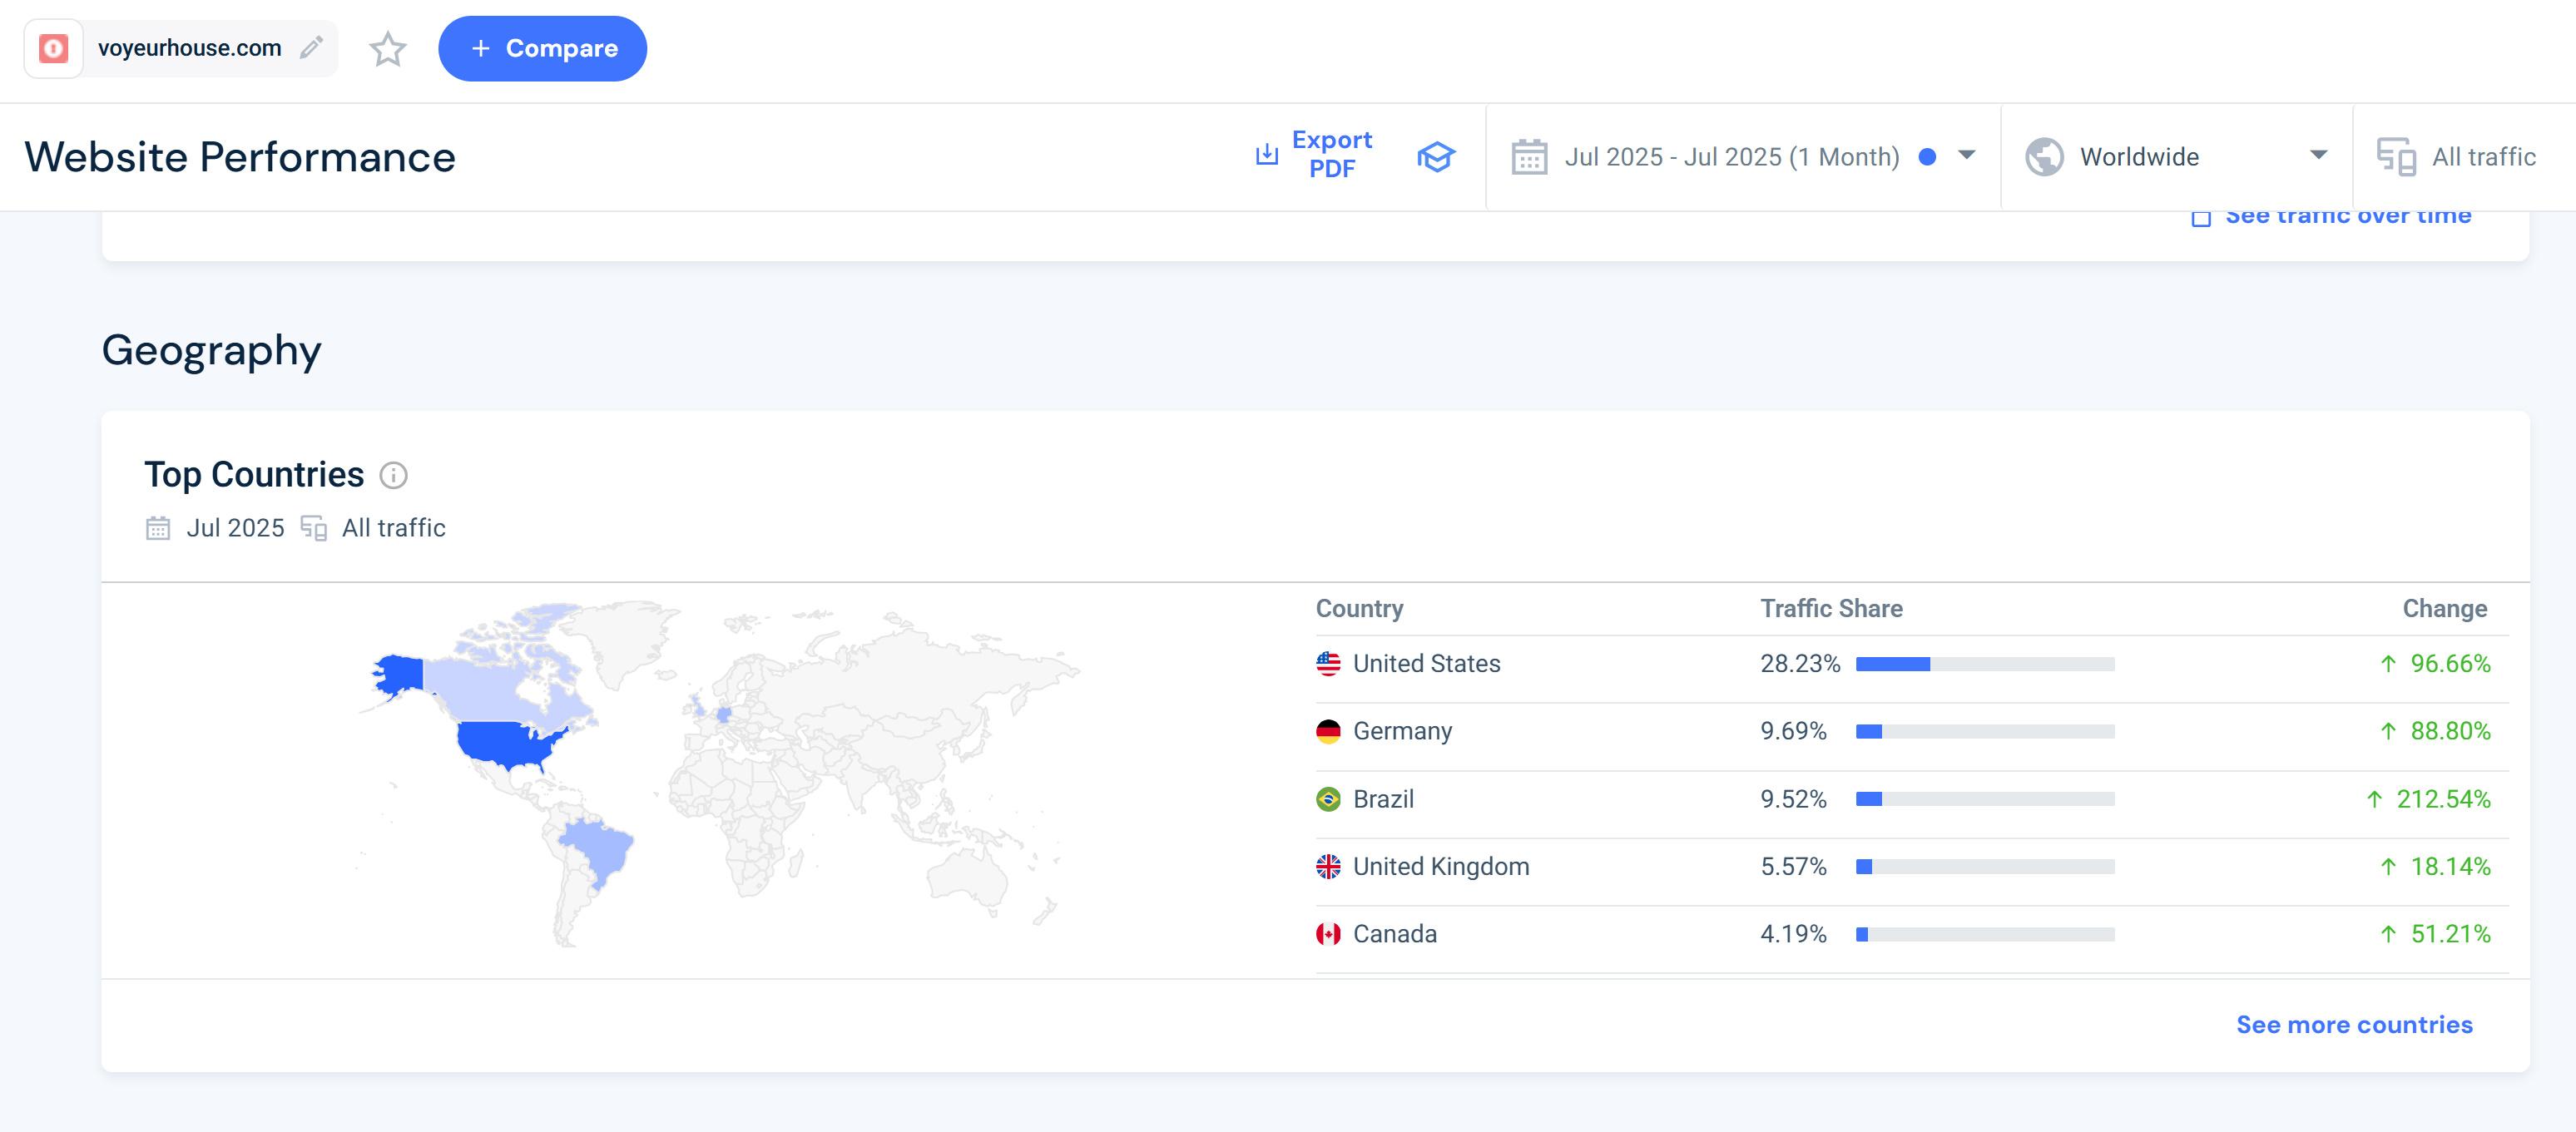The width and height of the screenshot is (2576, 1132).
Task: Click the devices icon beside All traffic
Action: coord(2396,157)
